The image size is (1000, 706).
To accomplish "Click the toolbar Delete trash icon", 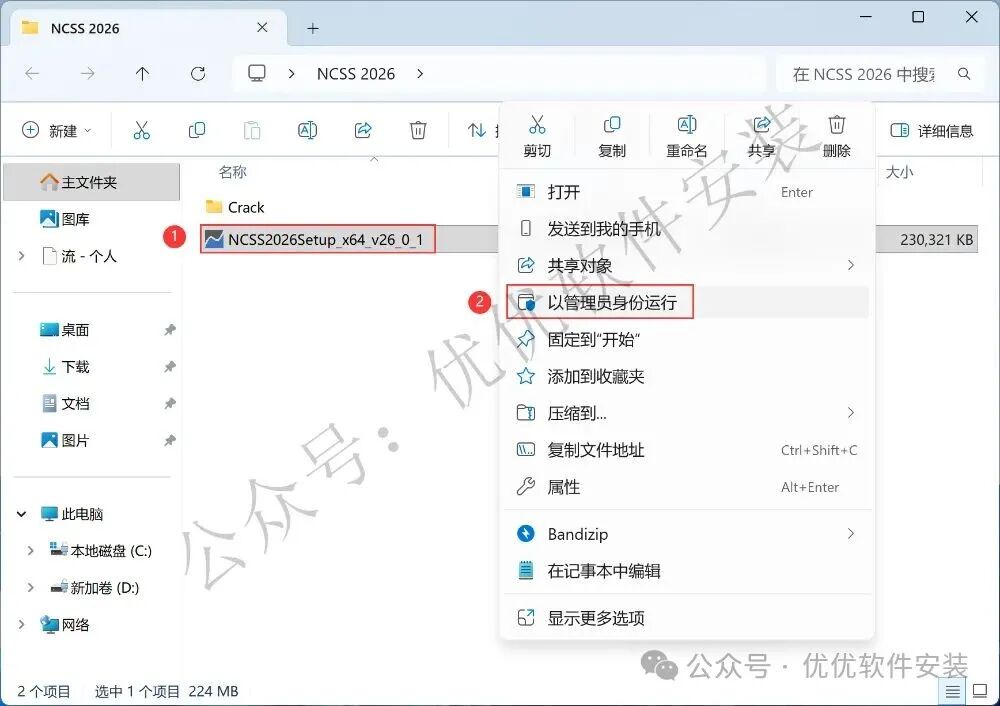I will coord(418,130).
